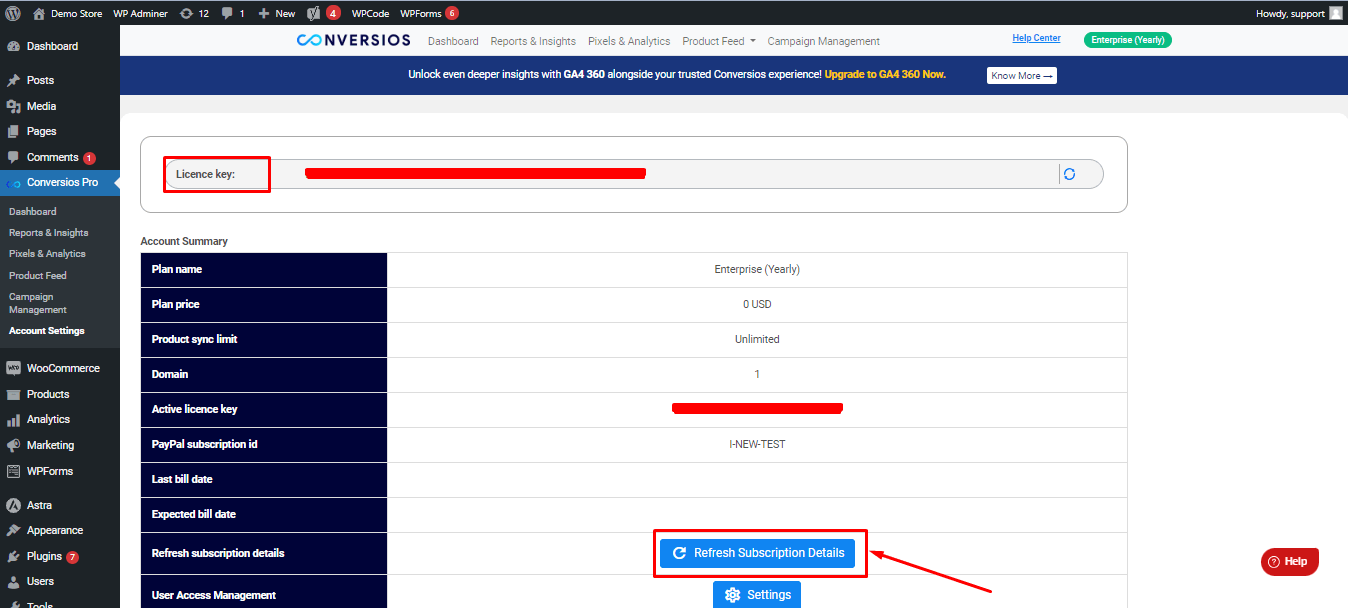Click the Analytics bar chart icon

click(14, 419)
